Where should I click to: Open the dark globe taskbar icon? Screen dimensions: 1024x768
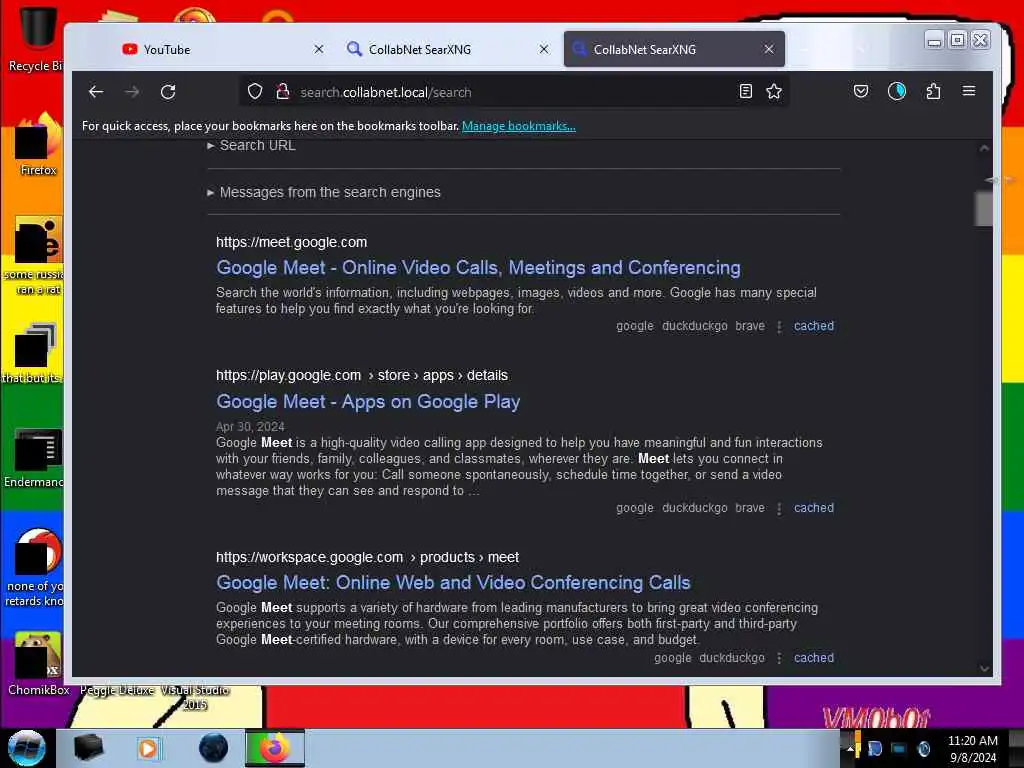point(213,748)
